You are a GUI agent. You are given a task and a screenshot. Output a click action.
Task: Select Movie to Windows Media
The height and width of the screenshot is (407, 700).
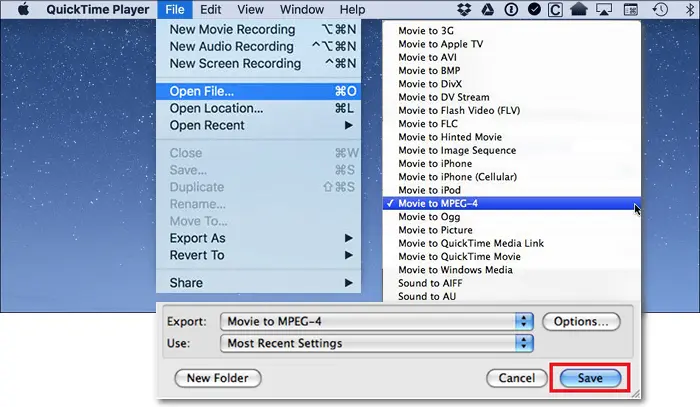click(x=512, y=270)
